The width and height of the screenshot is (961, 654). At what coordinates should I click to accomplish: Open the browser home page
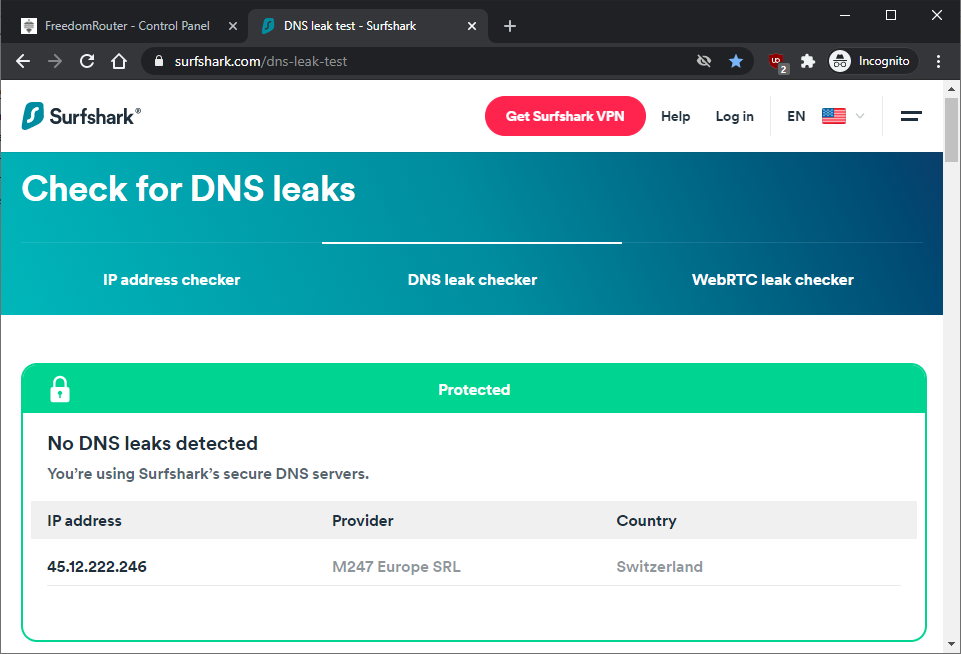[119, 61]
